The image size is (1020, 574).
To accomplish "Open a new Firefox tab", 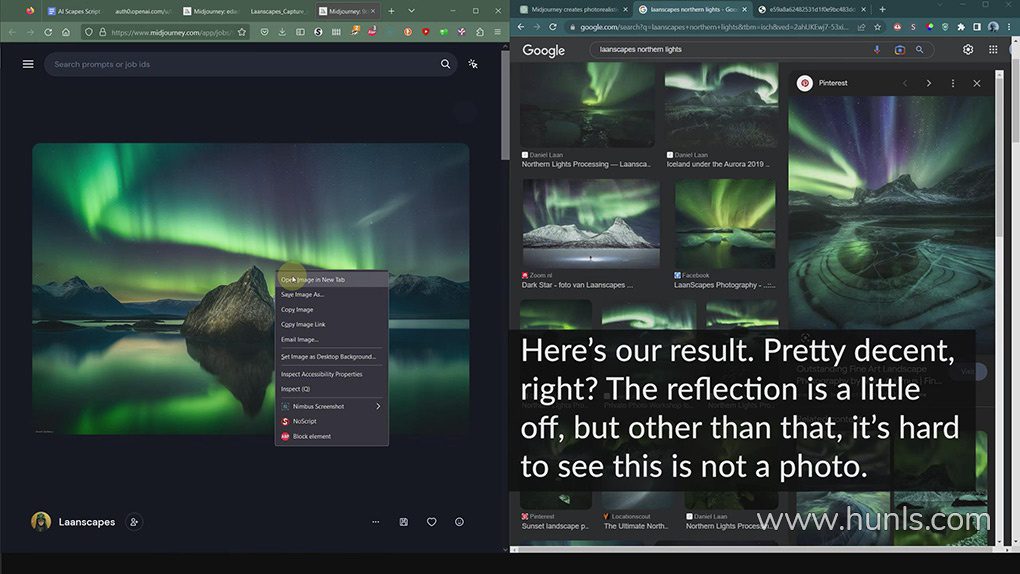I will click(x=391, y=11).
